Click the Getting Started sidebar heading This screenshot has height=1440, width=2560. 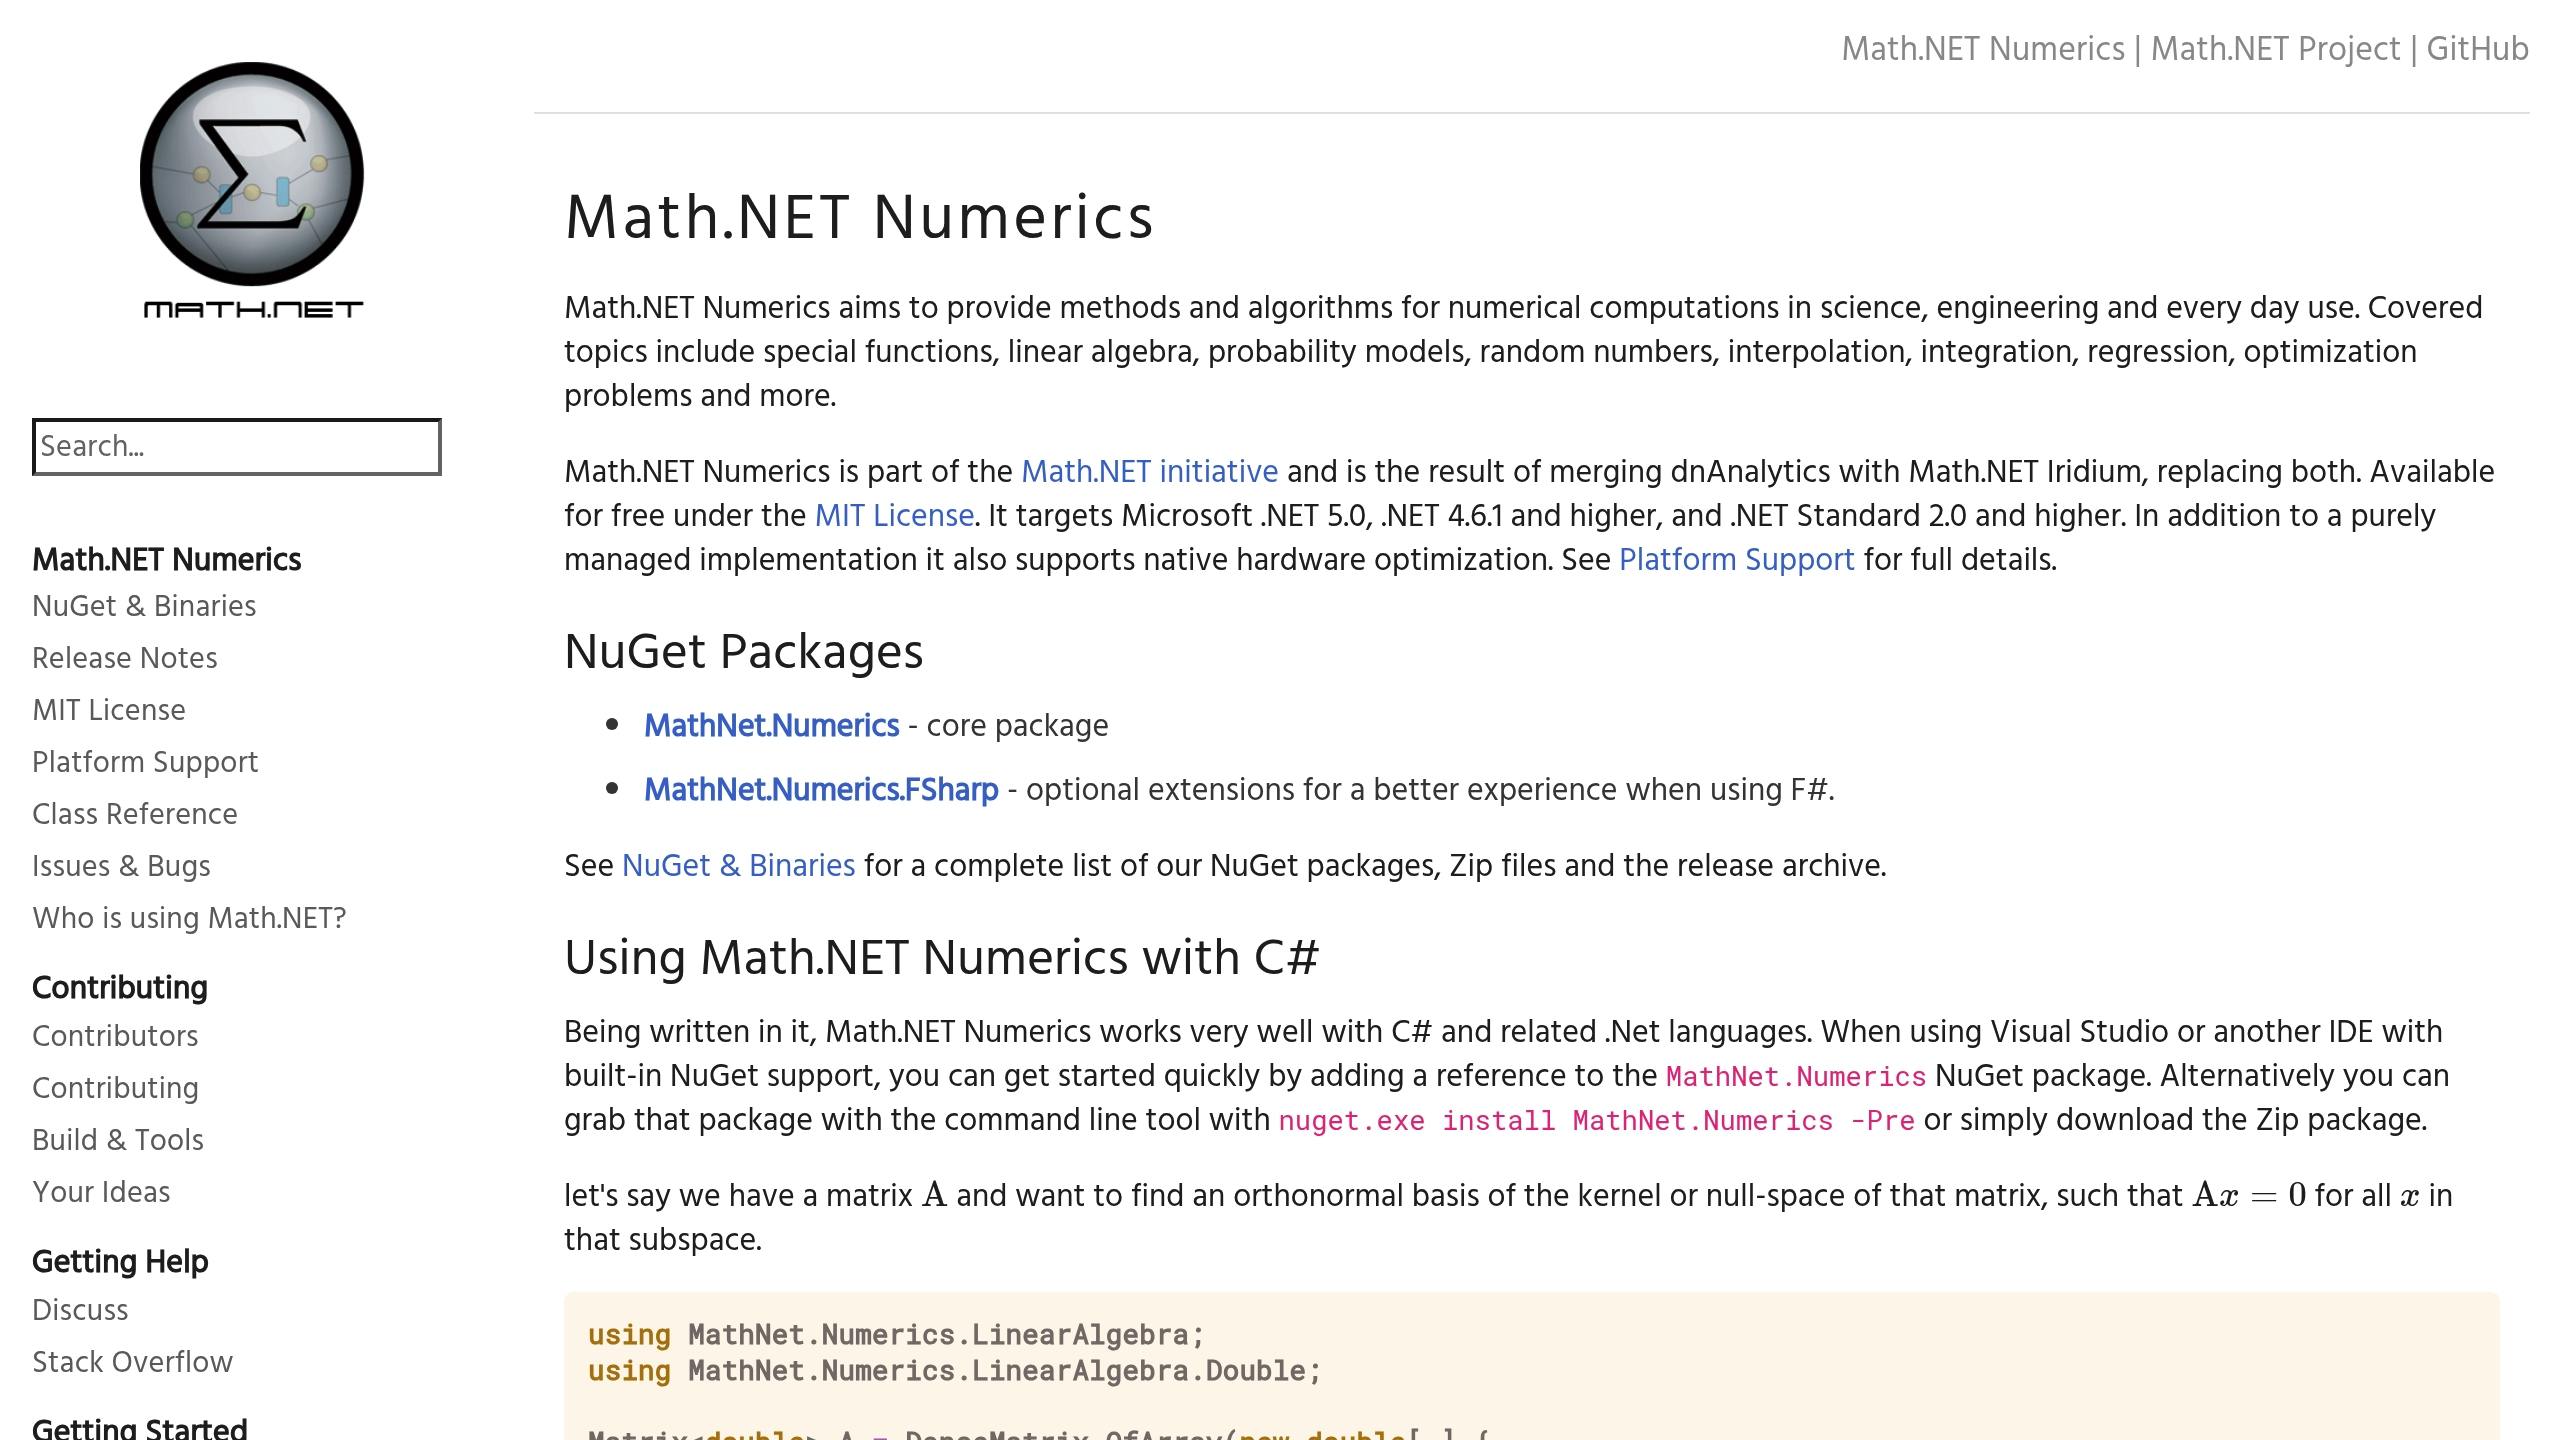[140, 1427]
